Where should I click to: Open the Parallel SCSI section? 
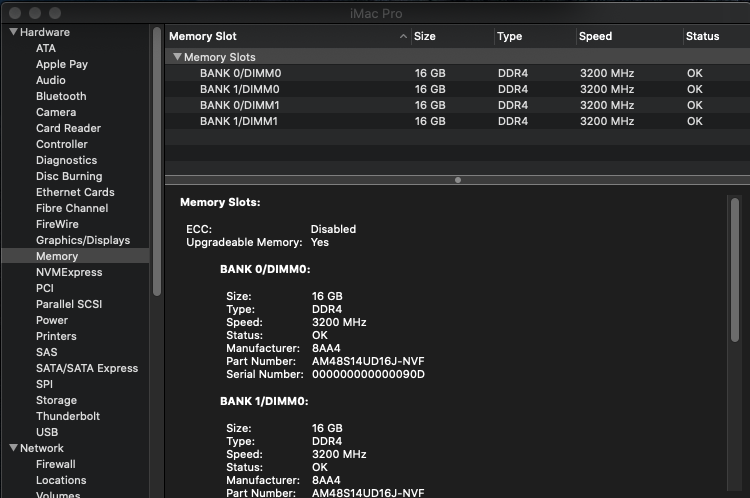click(69, 304)
